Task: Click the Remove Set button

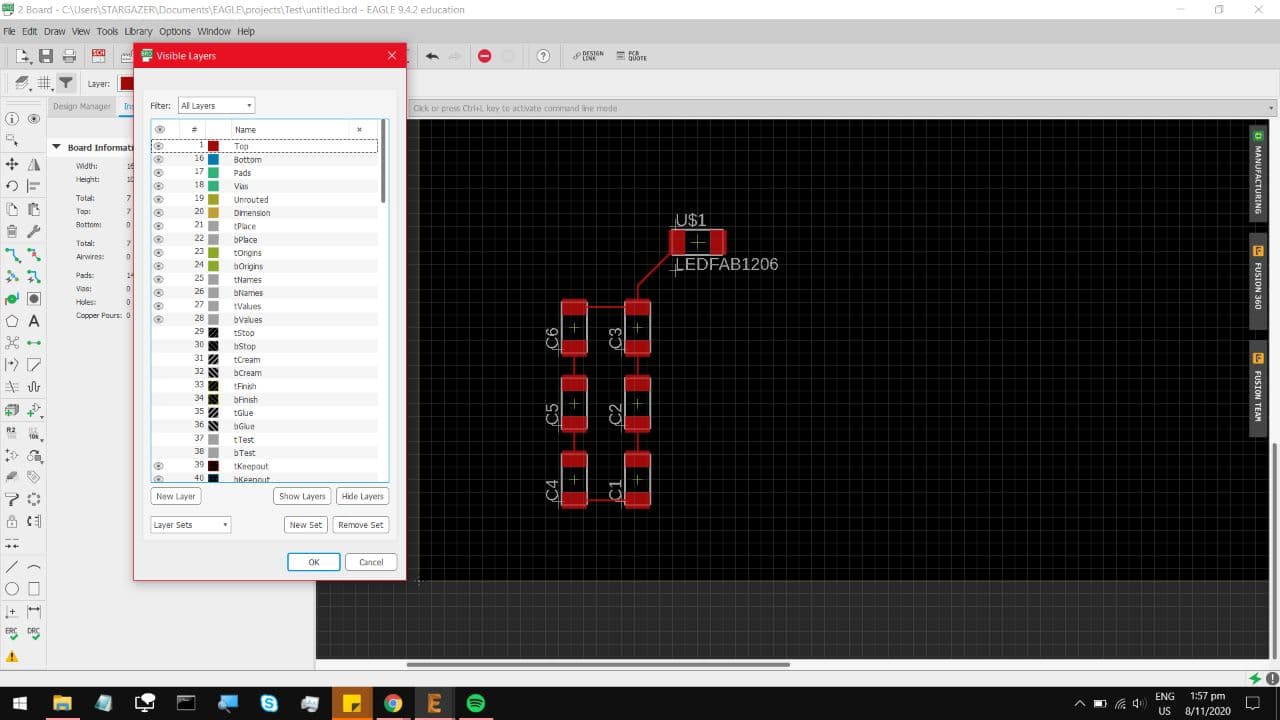Action: pyautogui.click(x=361, y=524)
